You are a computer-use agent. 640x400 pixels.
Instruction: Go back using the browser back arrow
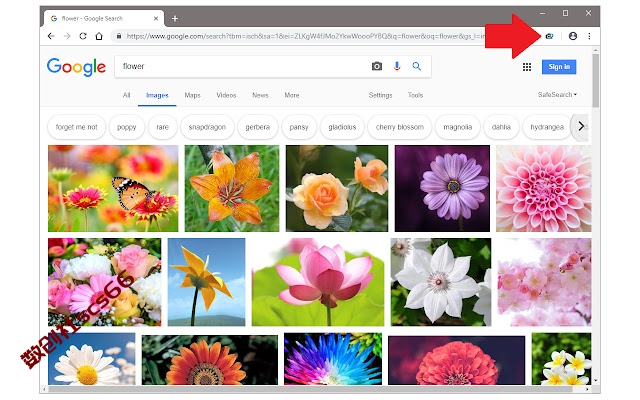click(51, 36)
